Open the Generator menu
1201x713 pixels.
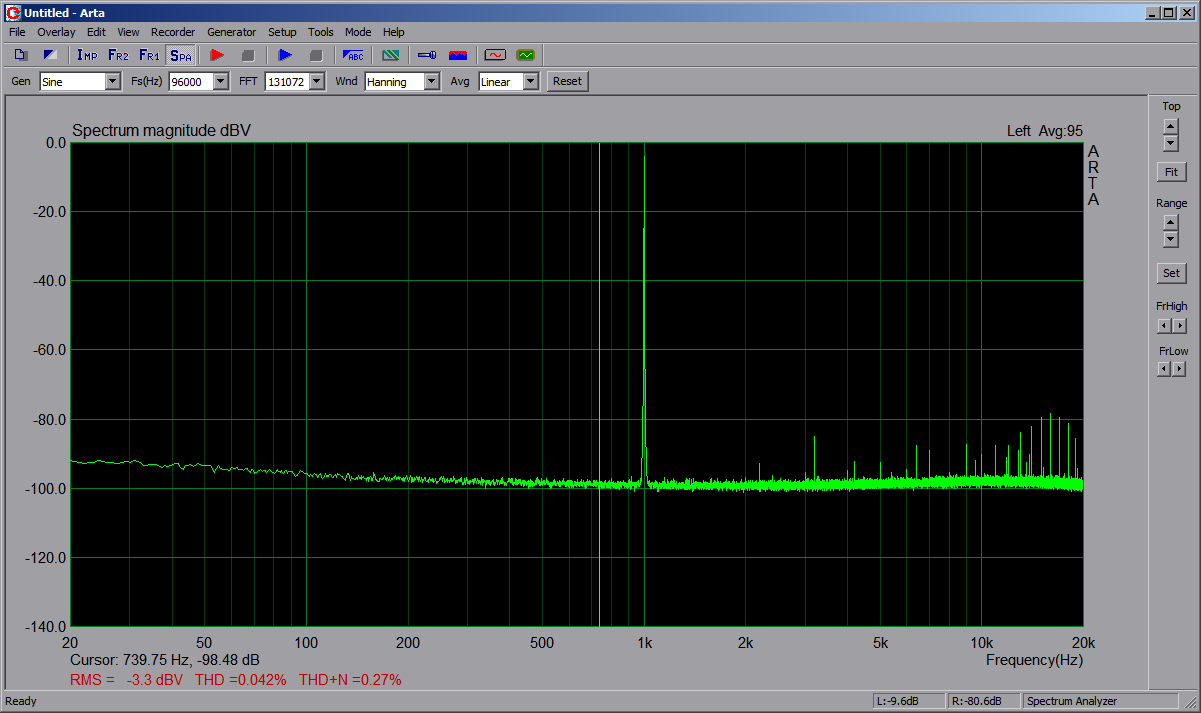click(x=231, y=32)
